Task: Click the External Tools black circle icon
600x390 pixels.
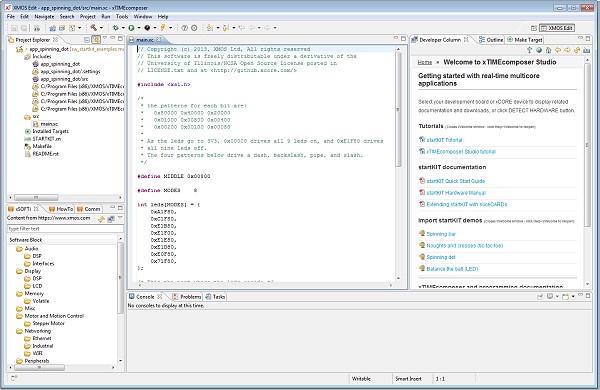Action: coord(147,28)
